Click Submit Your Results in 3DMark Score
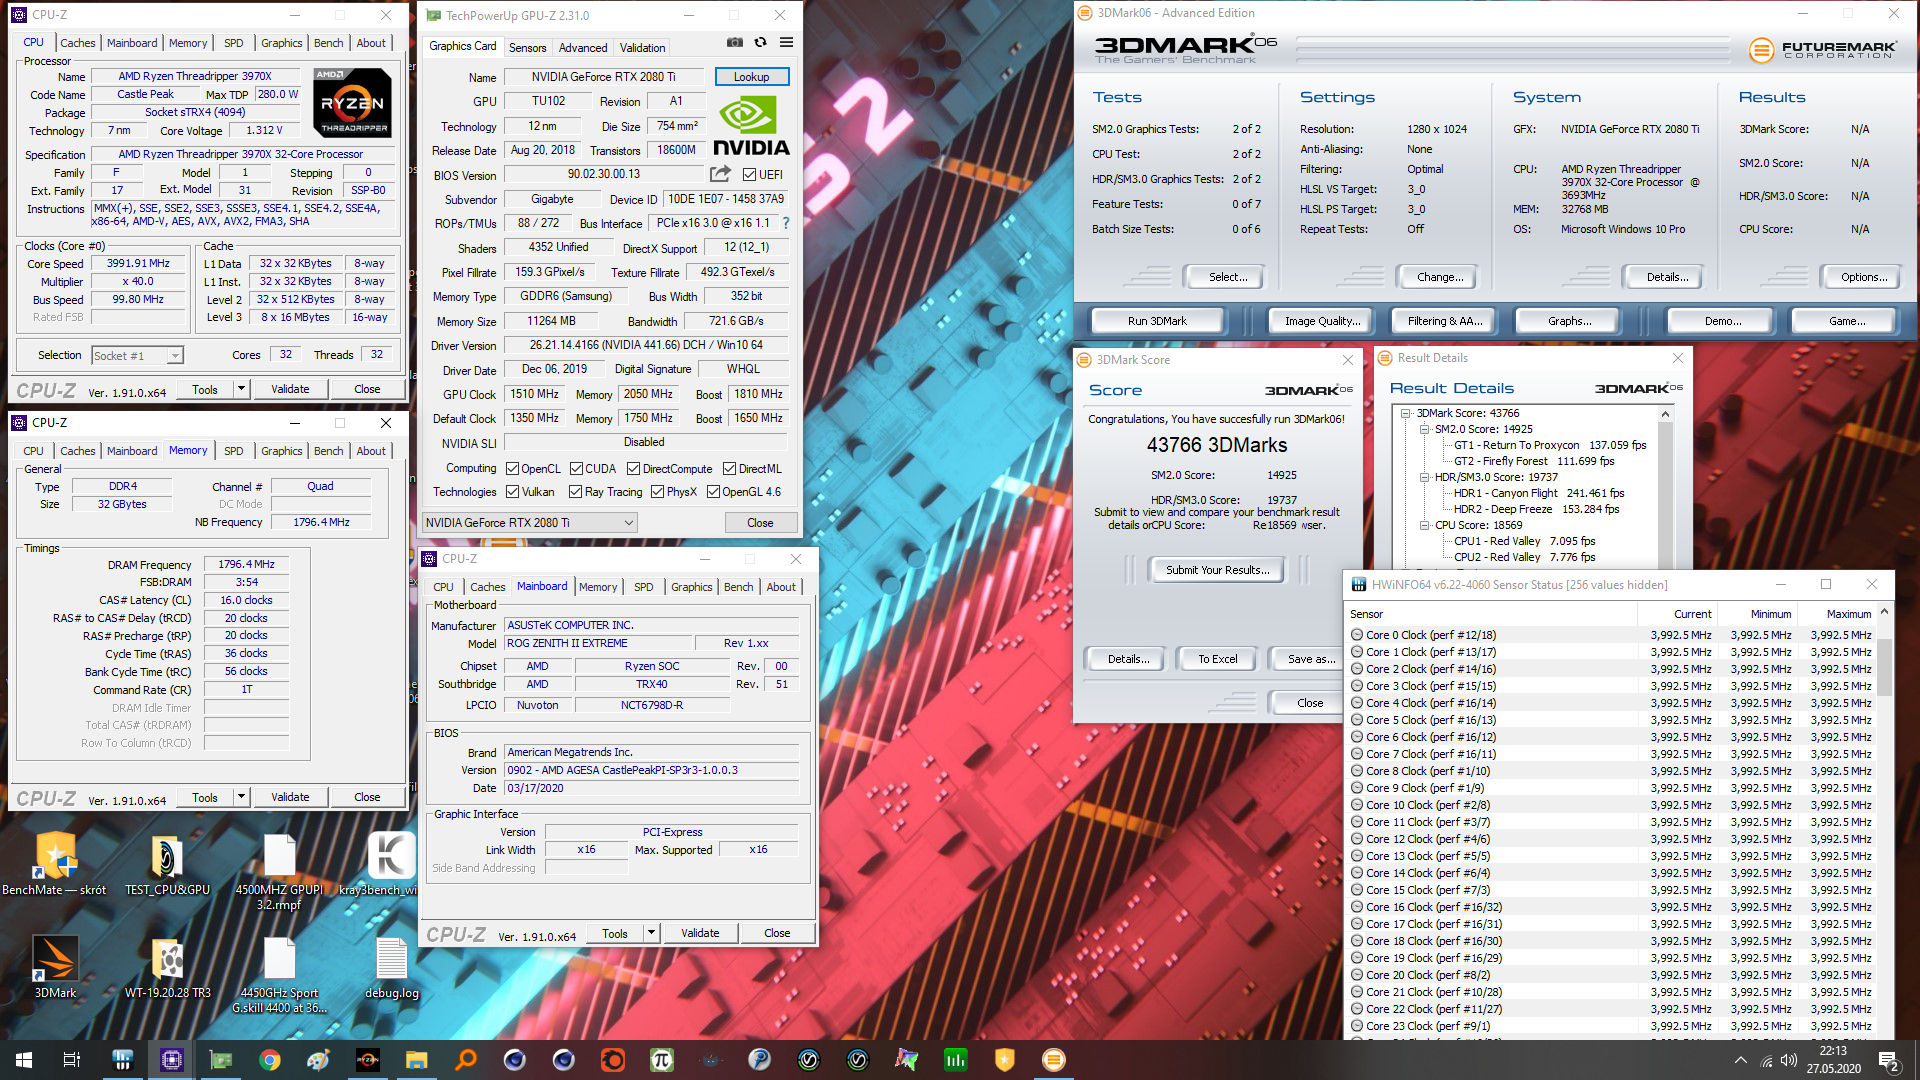This screenshot has height=1080, width=1920. tap(1217, 570)
